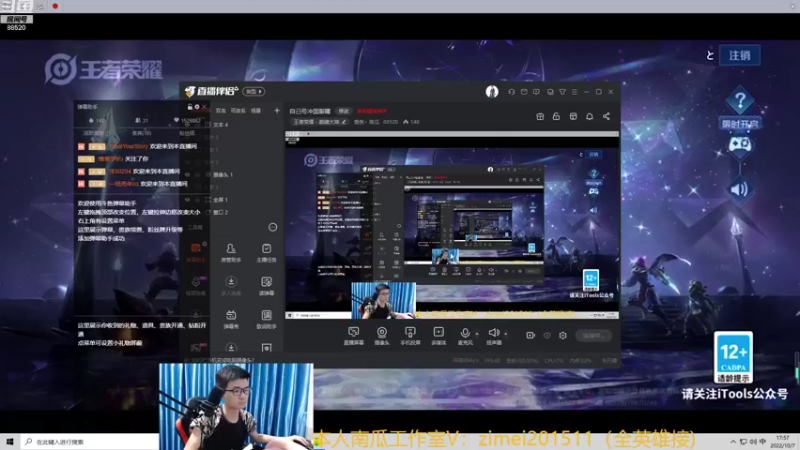Click the 修改 edit title button
This screenshot has height=450, width=800.
point(344,111)
